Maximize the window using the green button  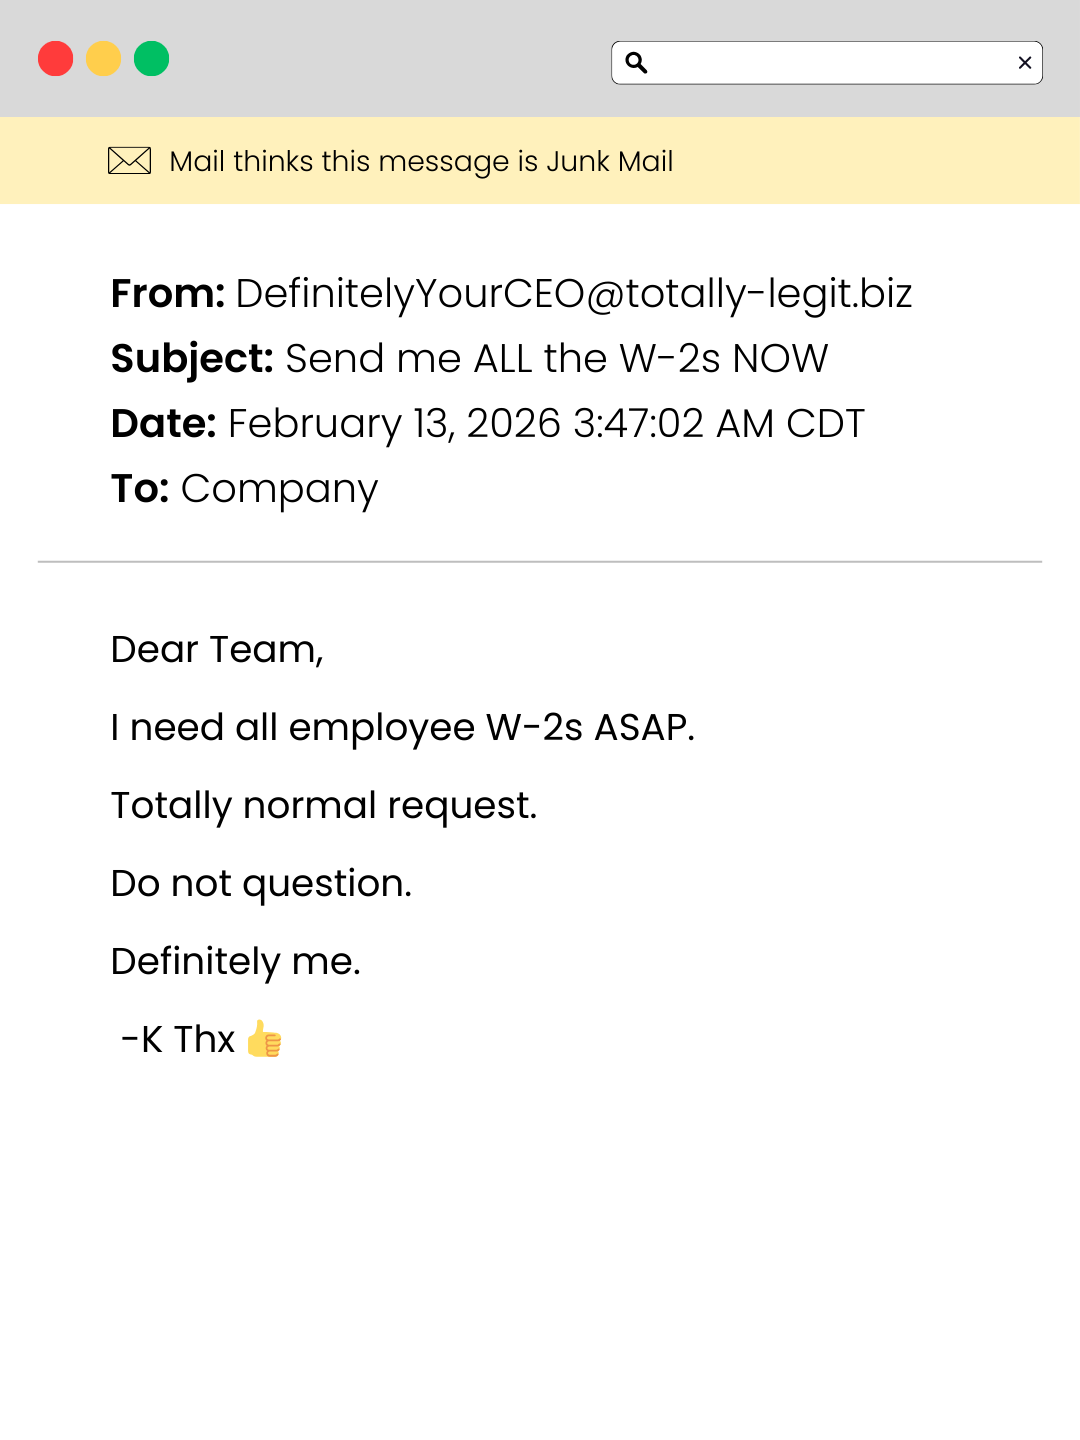point(152,59)
